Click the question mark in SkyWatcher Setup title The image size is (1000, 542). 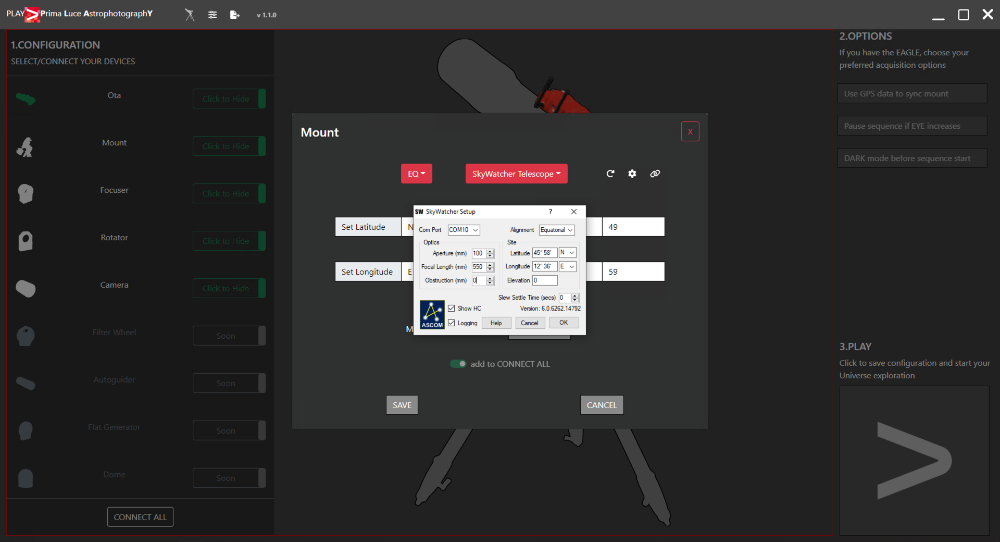pos(550,212)
